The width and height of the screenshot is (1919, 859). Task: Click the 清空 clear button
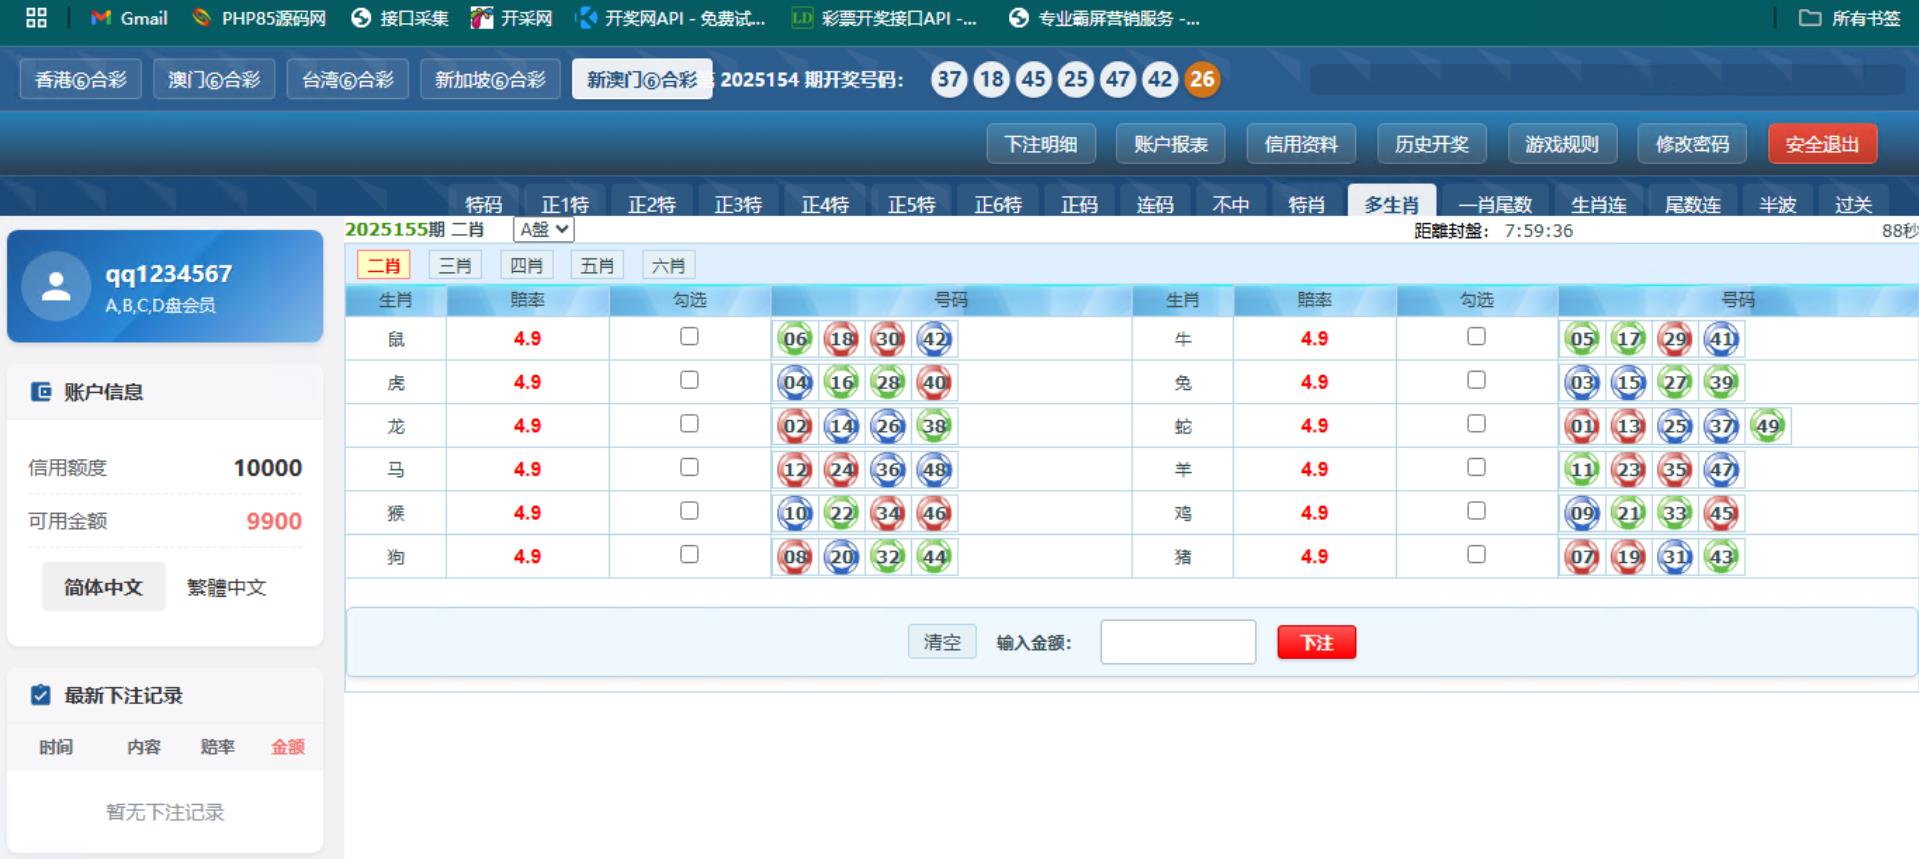(941, 642)
